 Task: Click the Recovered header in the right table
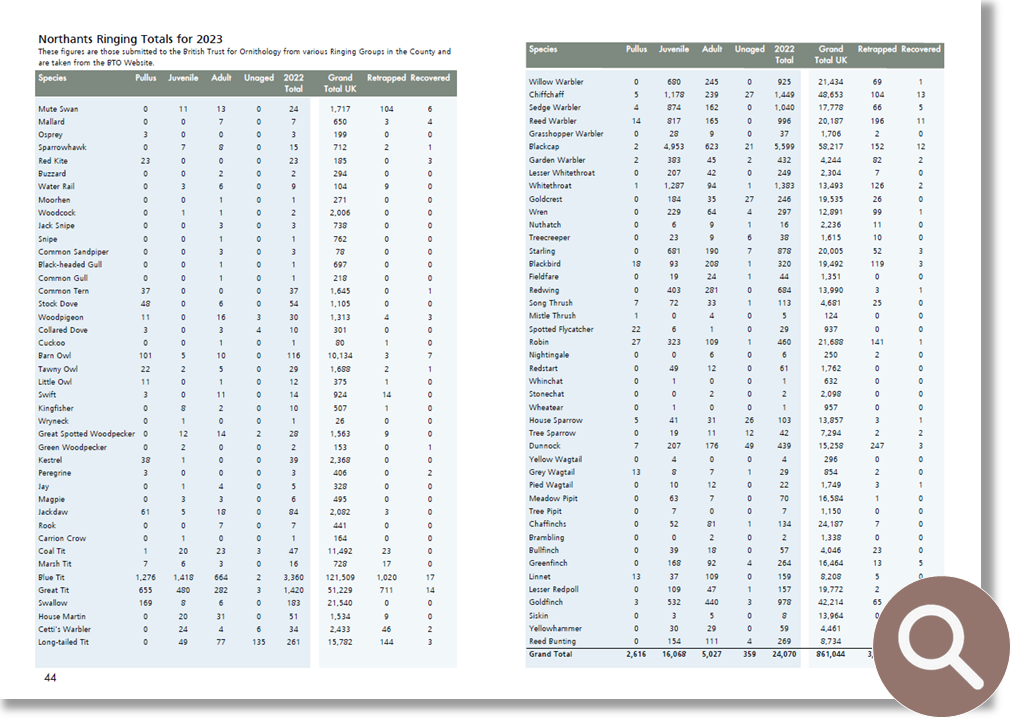(920, 49)
